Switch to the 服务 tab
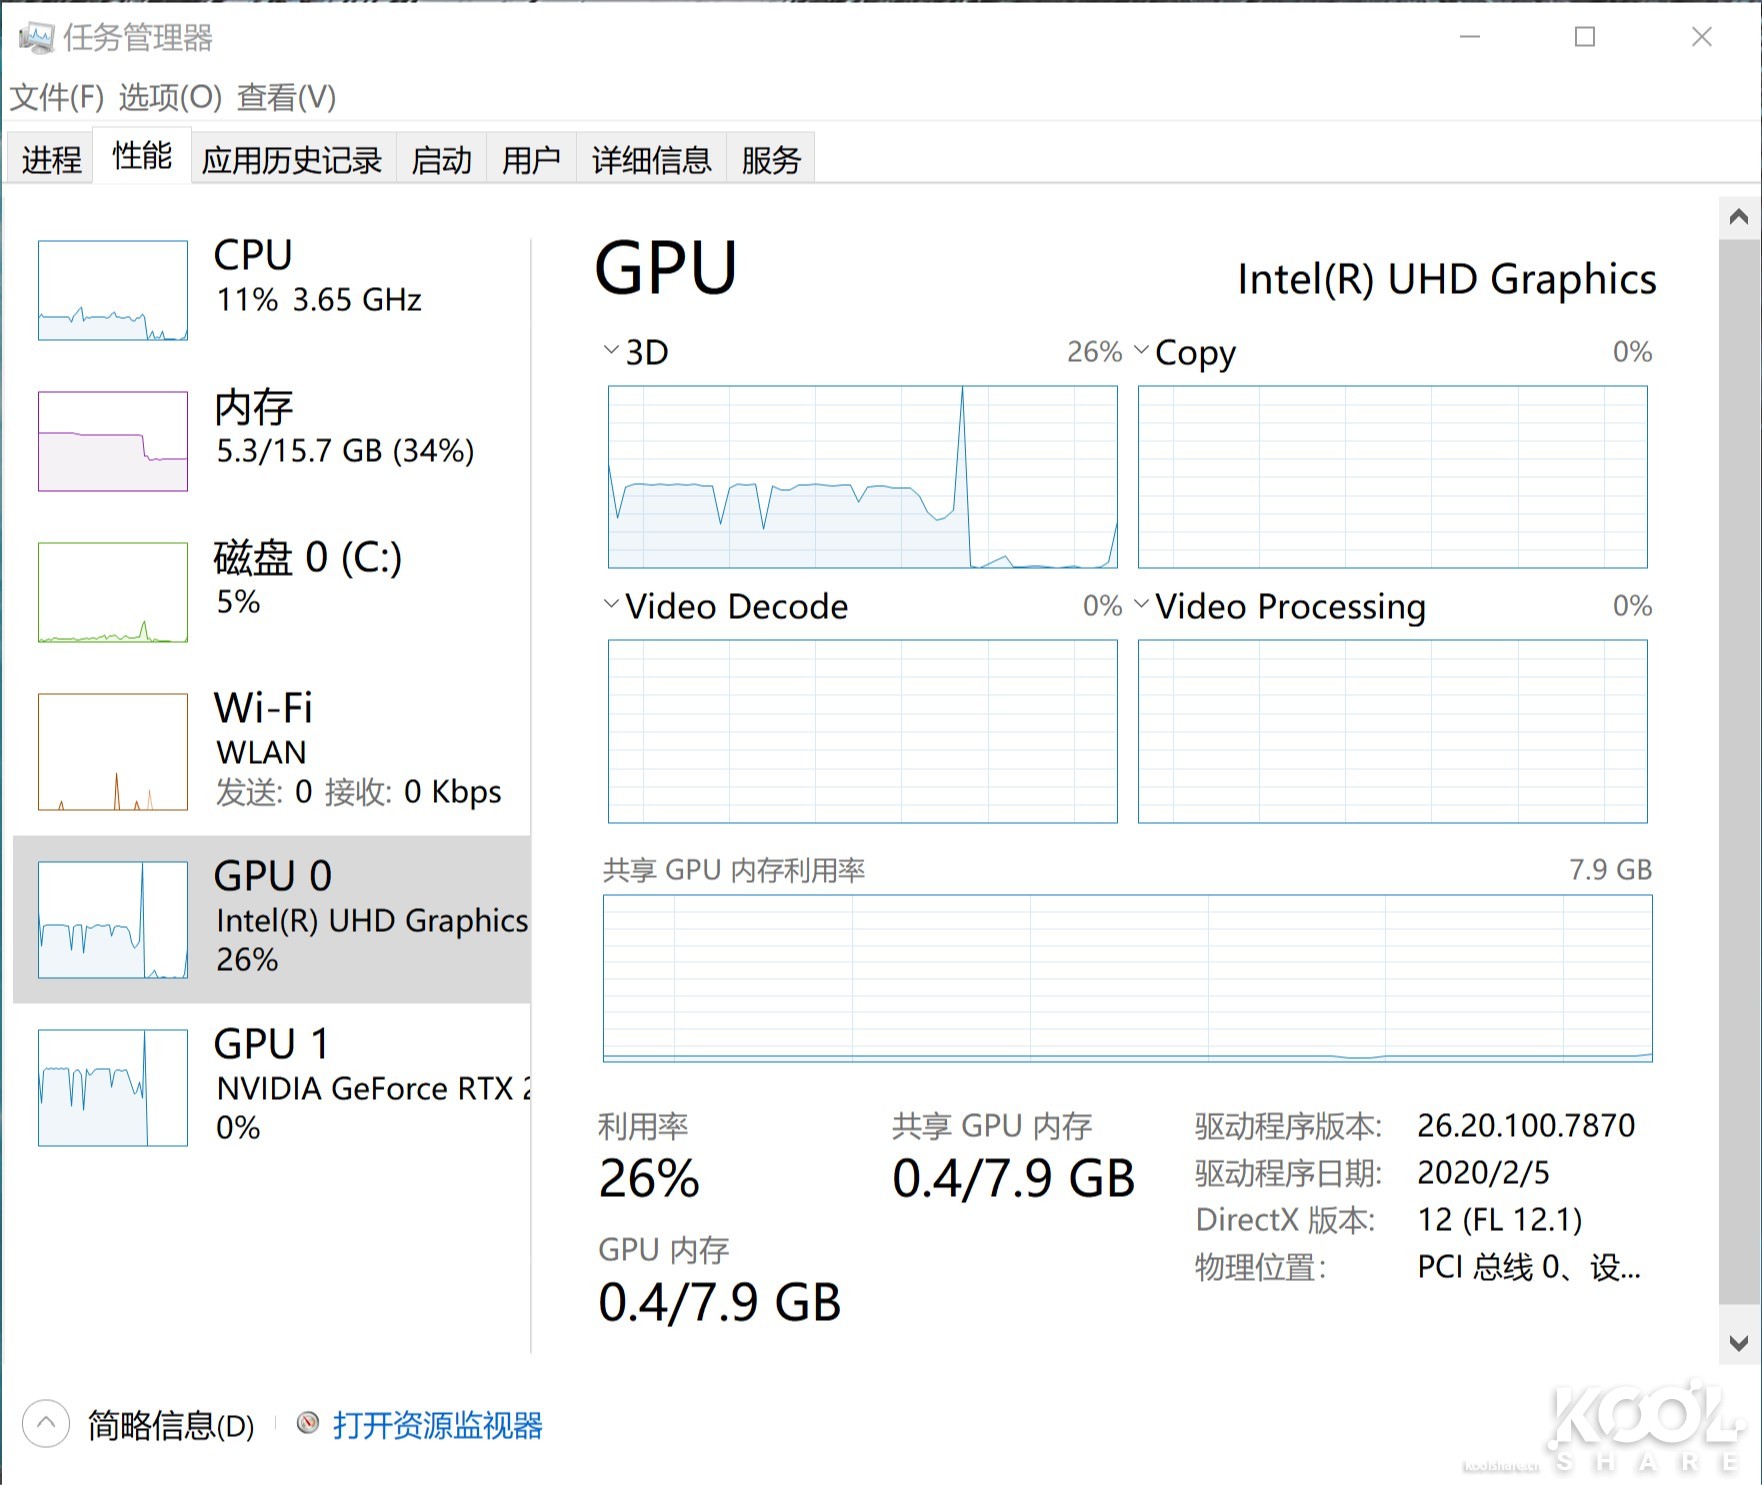This screenshot has height=1485, width=1762. click(x=770, y=158)
